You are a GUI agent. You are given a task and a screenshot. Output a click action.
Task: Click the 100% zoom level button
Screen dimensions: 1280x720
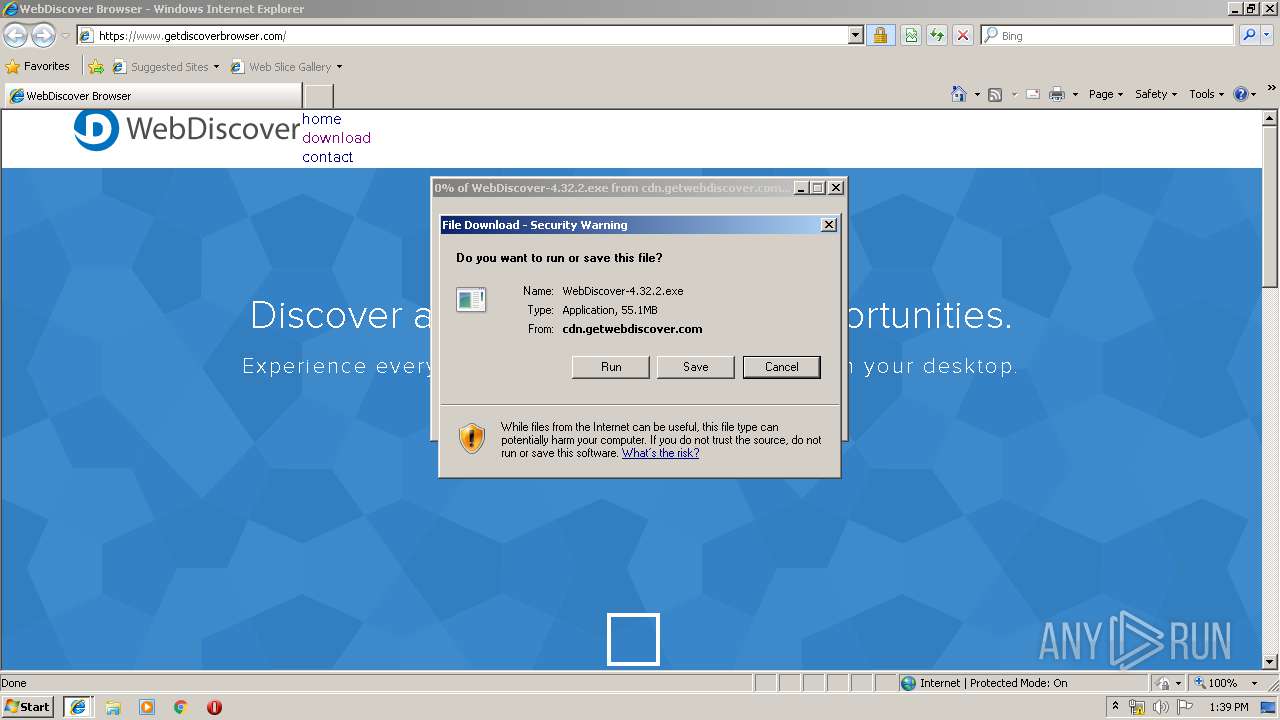click(x=1214, y=683)
